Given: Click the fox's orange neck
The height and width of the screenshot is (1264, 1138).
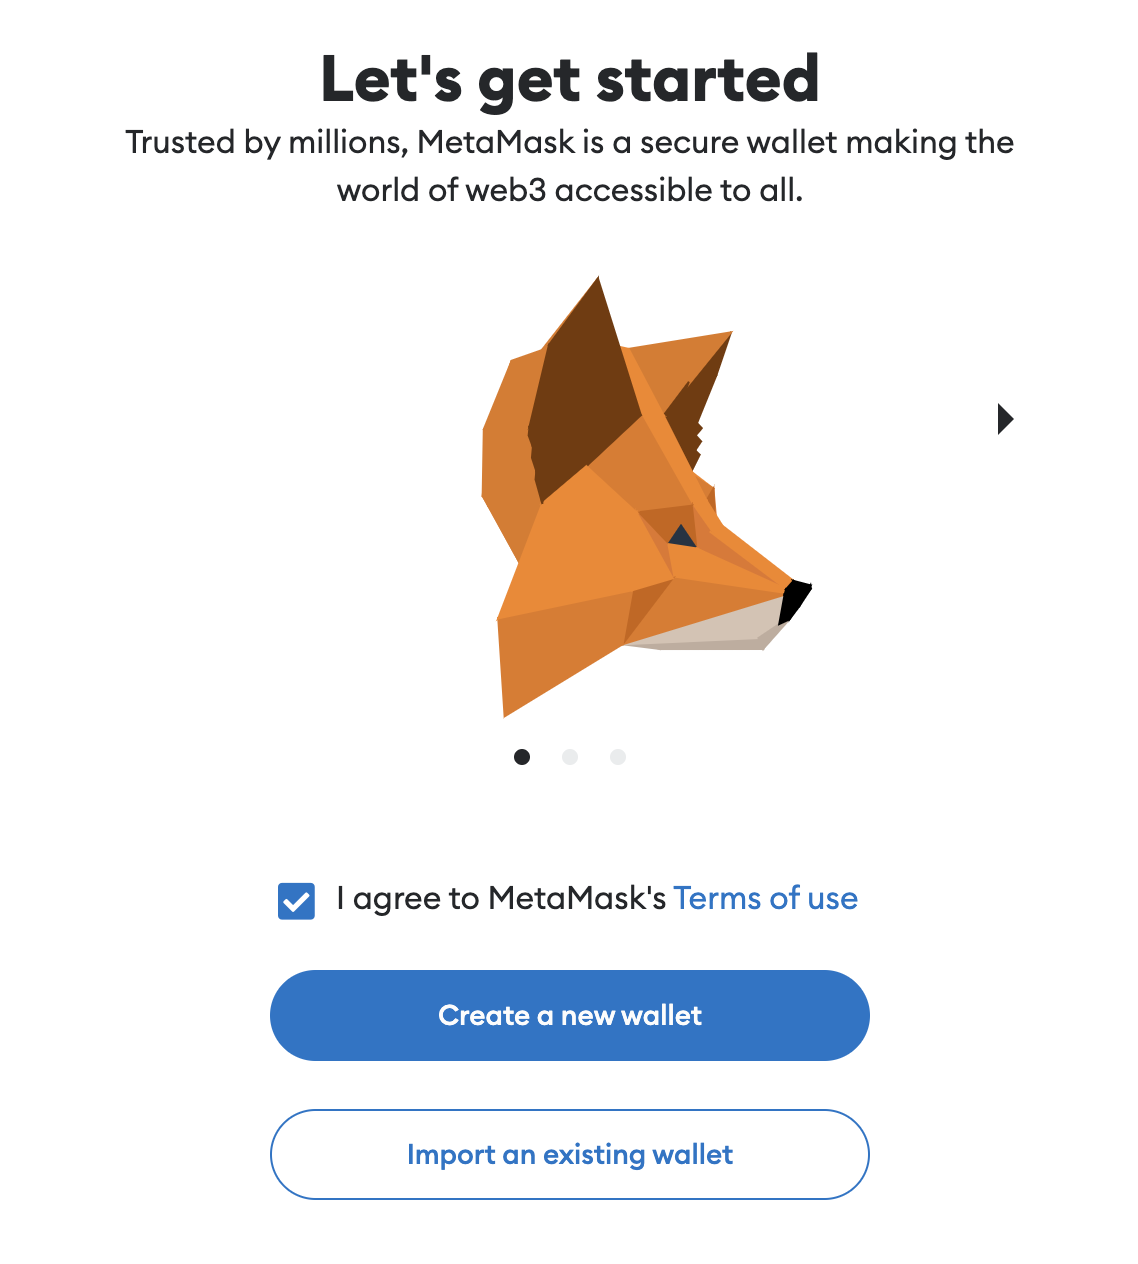Looking at the screenshot, I should point(560,650).
